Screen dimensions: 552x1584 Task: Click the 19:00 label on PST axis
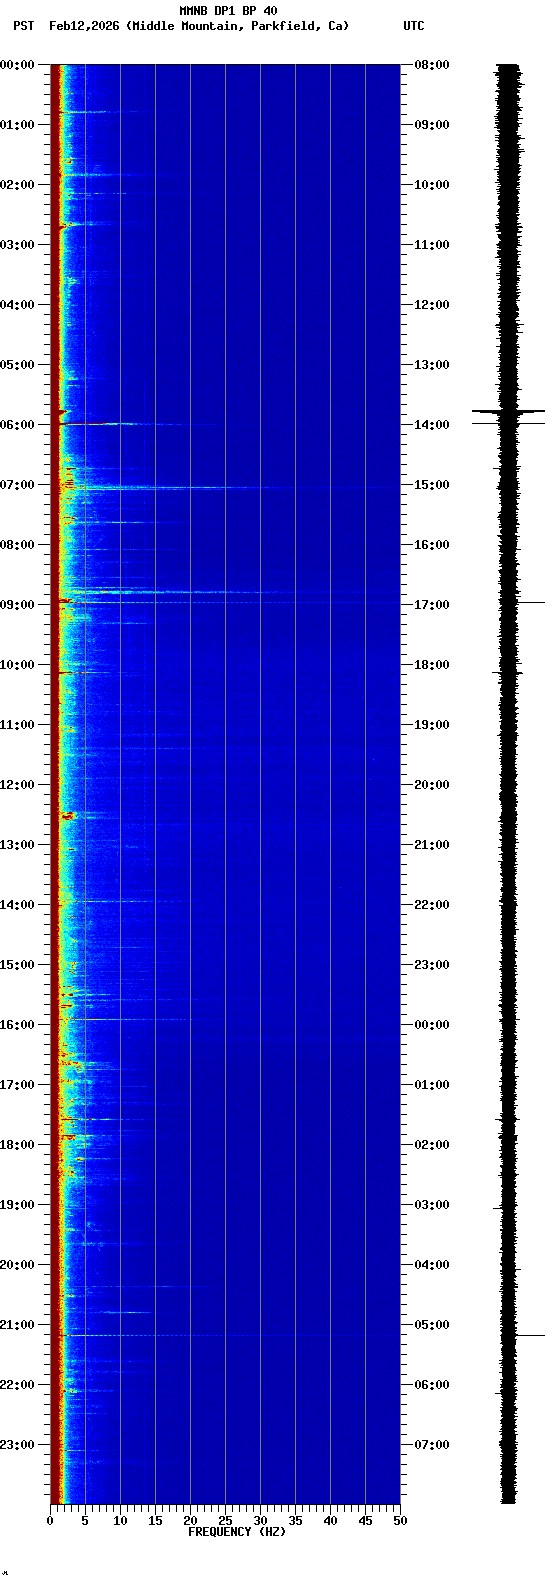click(18, 1205)
